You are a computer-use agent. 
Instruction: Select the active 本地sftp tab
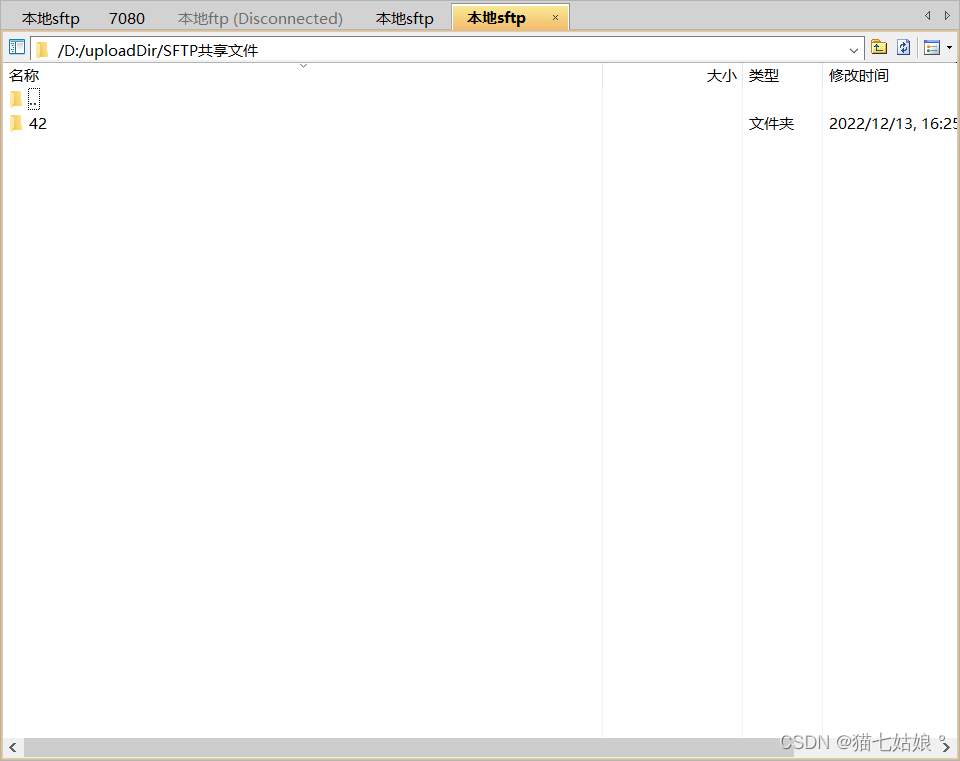coord(497,18)
